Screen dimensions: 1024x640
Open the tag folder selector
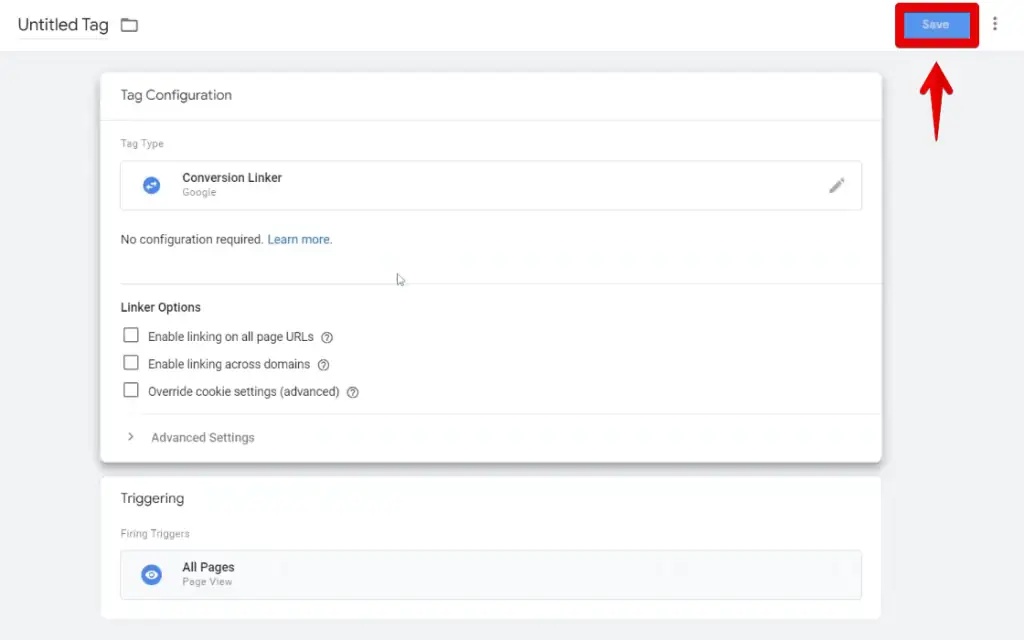129,26
